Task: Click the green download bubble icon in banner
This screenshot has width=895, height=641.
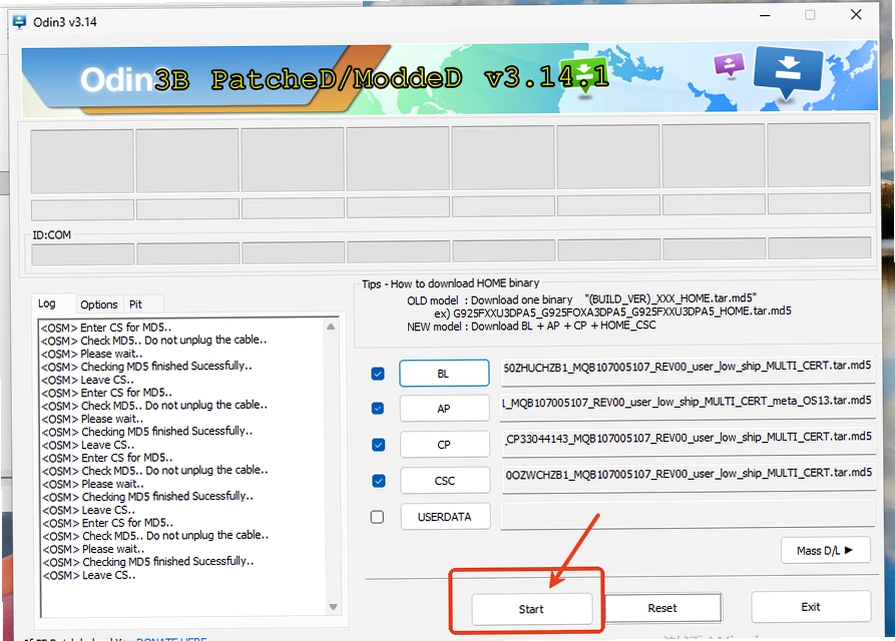Action: click(584, 76)
